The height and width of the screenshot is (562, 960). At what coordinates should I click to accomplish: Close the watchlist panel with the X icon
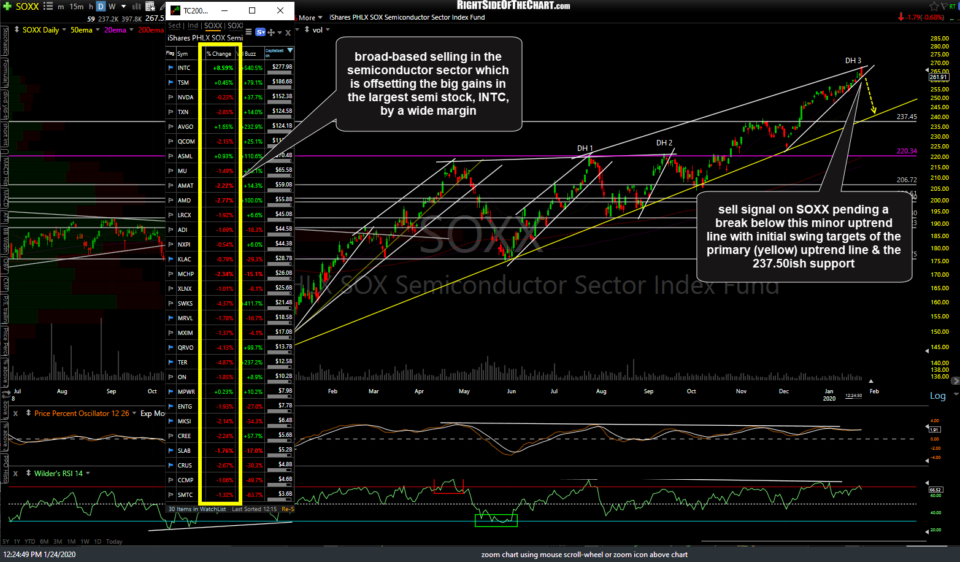tap(288, 32)
